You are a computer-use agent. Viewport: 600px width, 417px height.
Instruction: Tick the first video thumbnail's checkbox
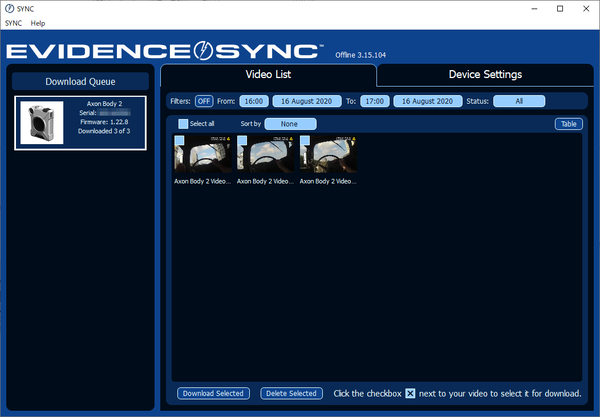(178, 141)
